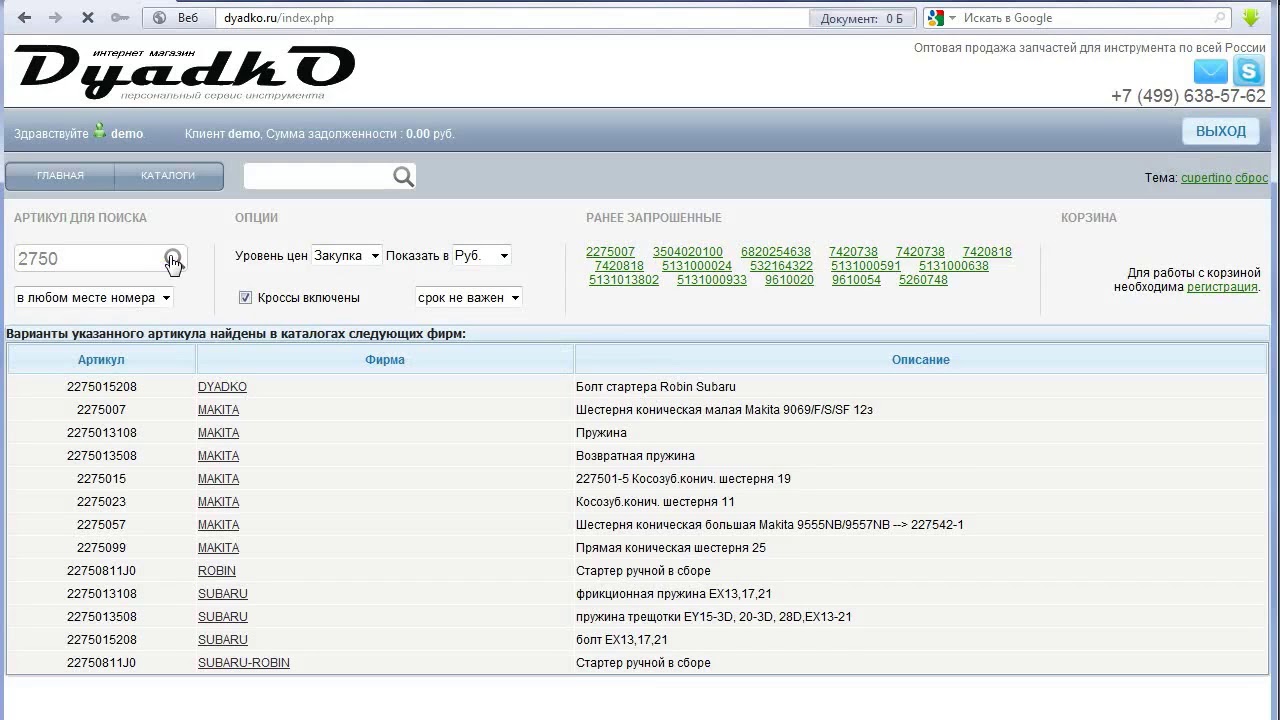Sort by the Описание column header
This screenshot has width=1280, height=720.
pyautogui.click(x=921, y=360)
